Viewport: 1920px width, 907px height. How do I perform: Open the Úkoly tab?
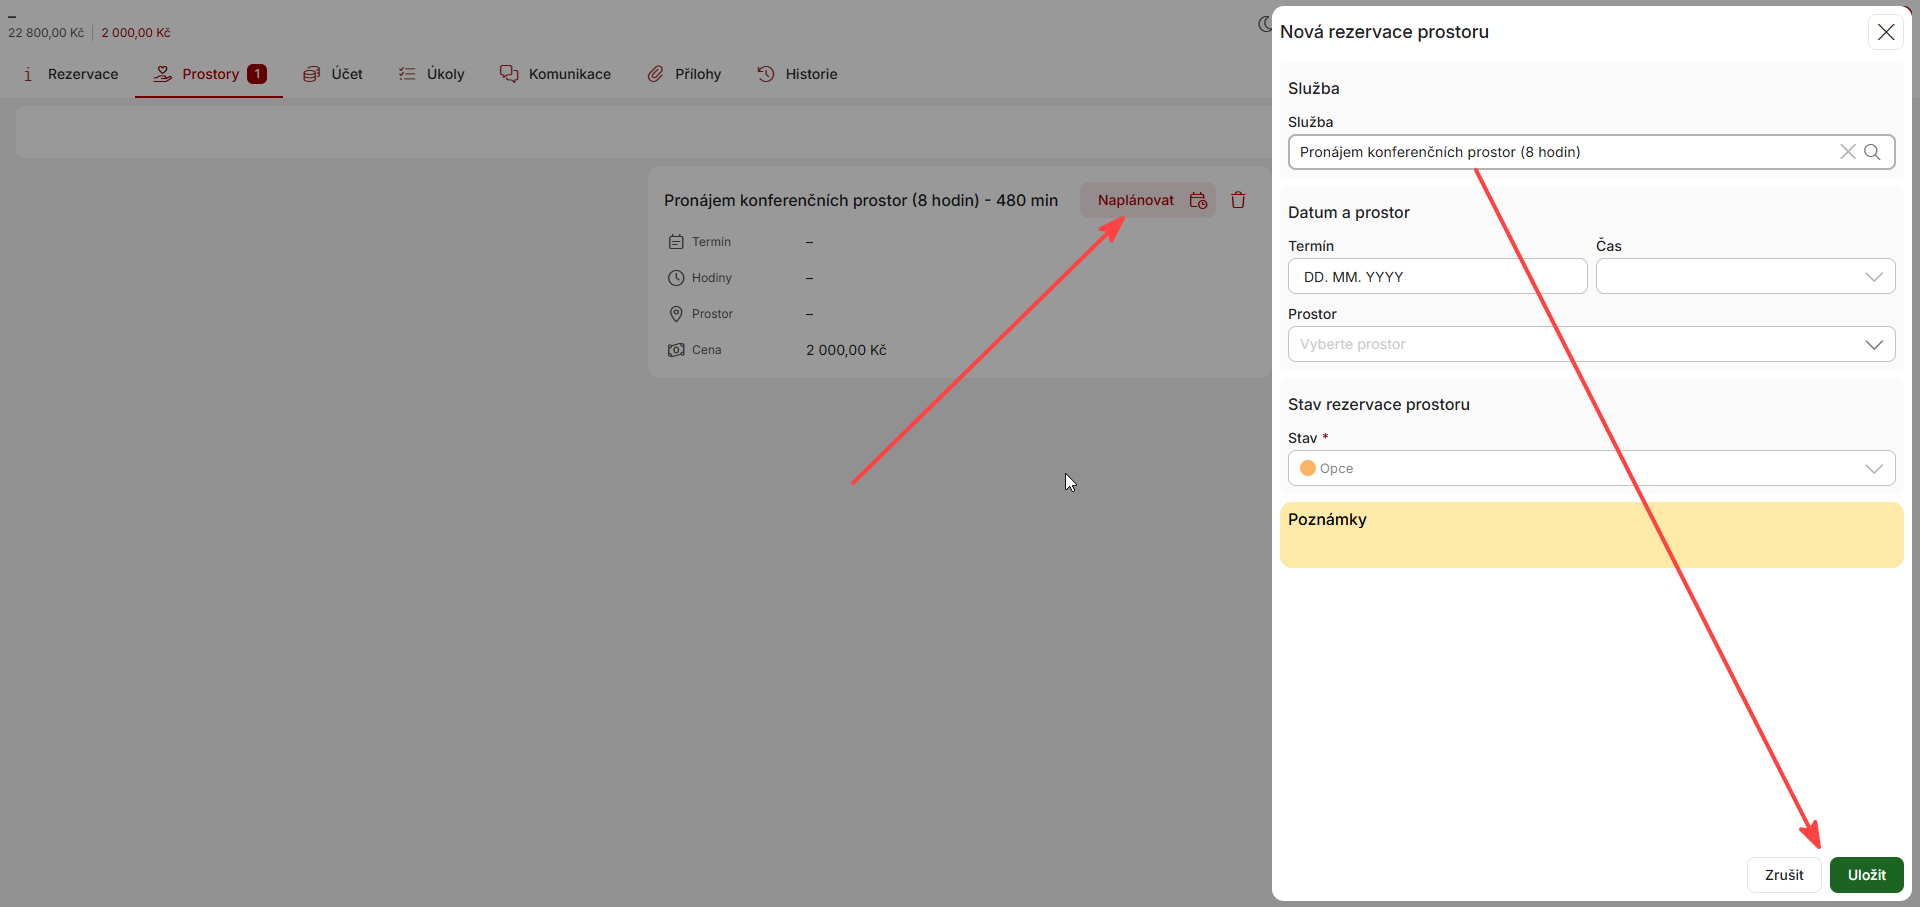[432, 74]
